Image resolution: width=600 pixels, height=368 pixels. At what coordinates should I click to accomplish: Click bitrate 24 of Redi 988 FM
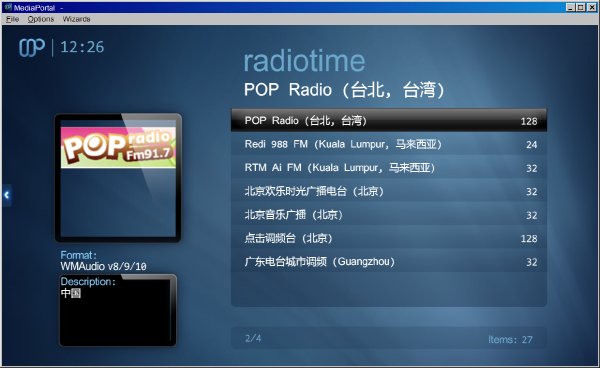[x=532, y=145]
